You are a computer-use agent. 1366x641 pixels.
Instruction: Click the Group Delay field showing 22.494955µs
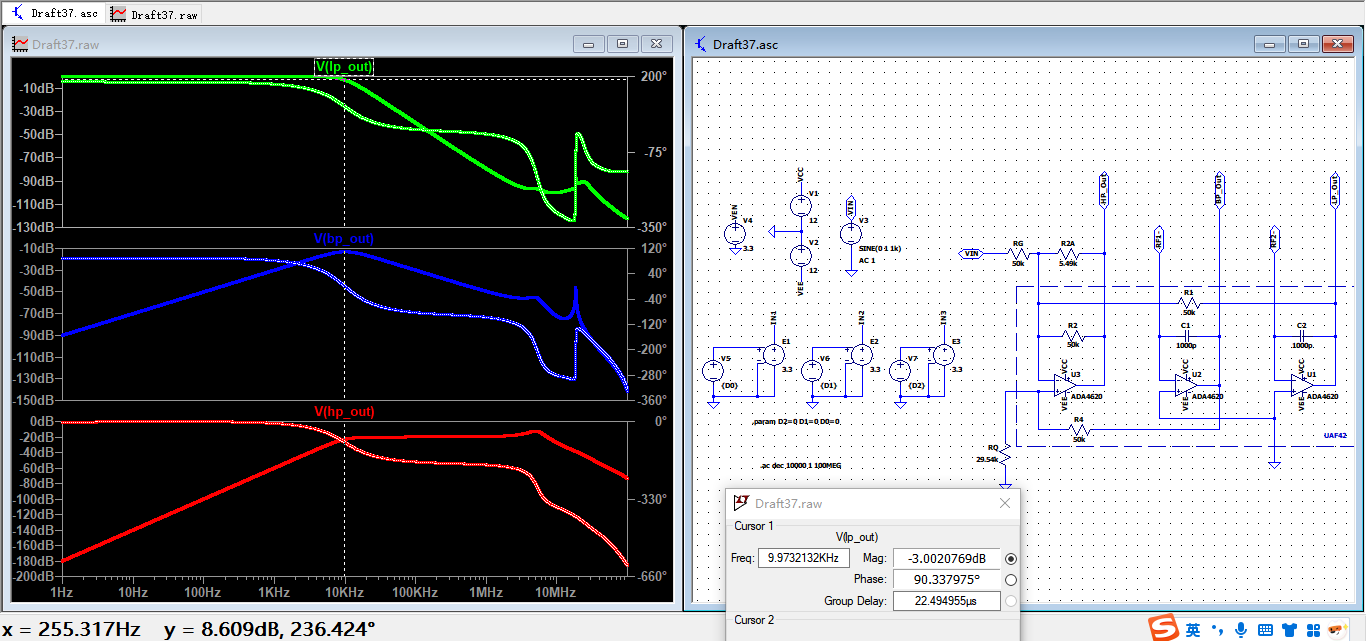(946, 601)
